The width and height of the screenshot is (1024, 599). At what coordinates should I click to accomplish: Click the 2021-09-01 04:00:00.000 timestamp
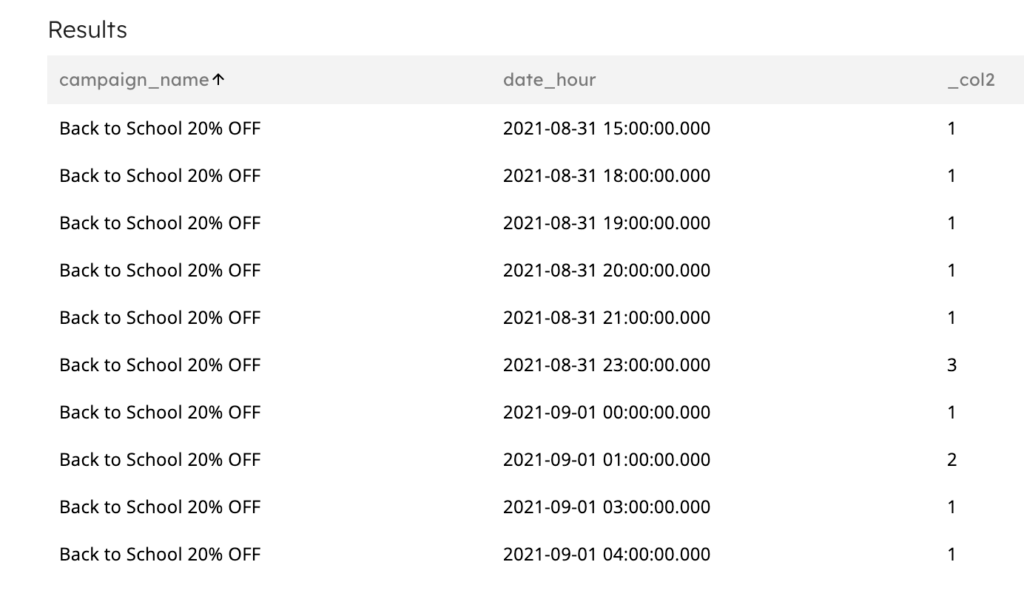pyautogui.click(x=606, y=554)
